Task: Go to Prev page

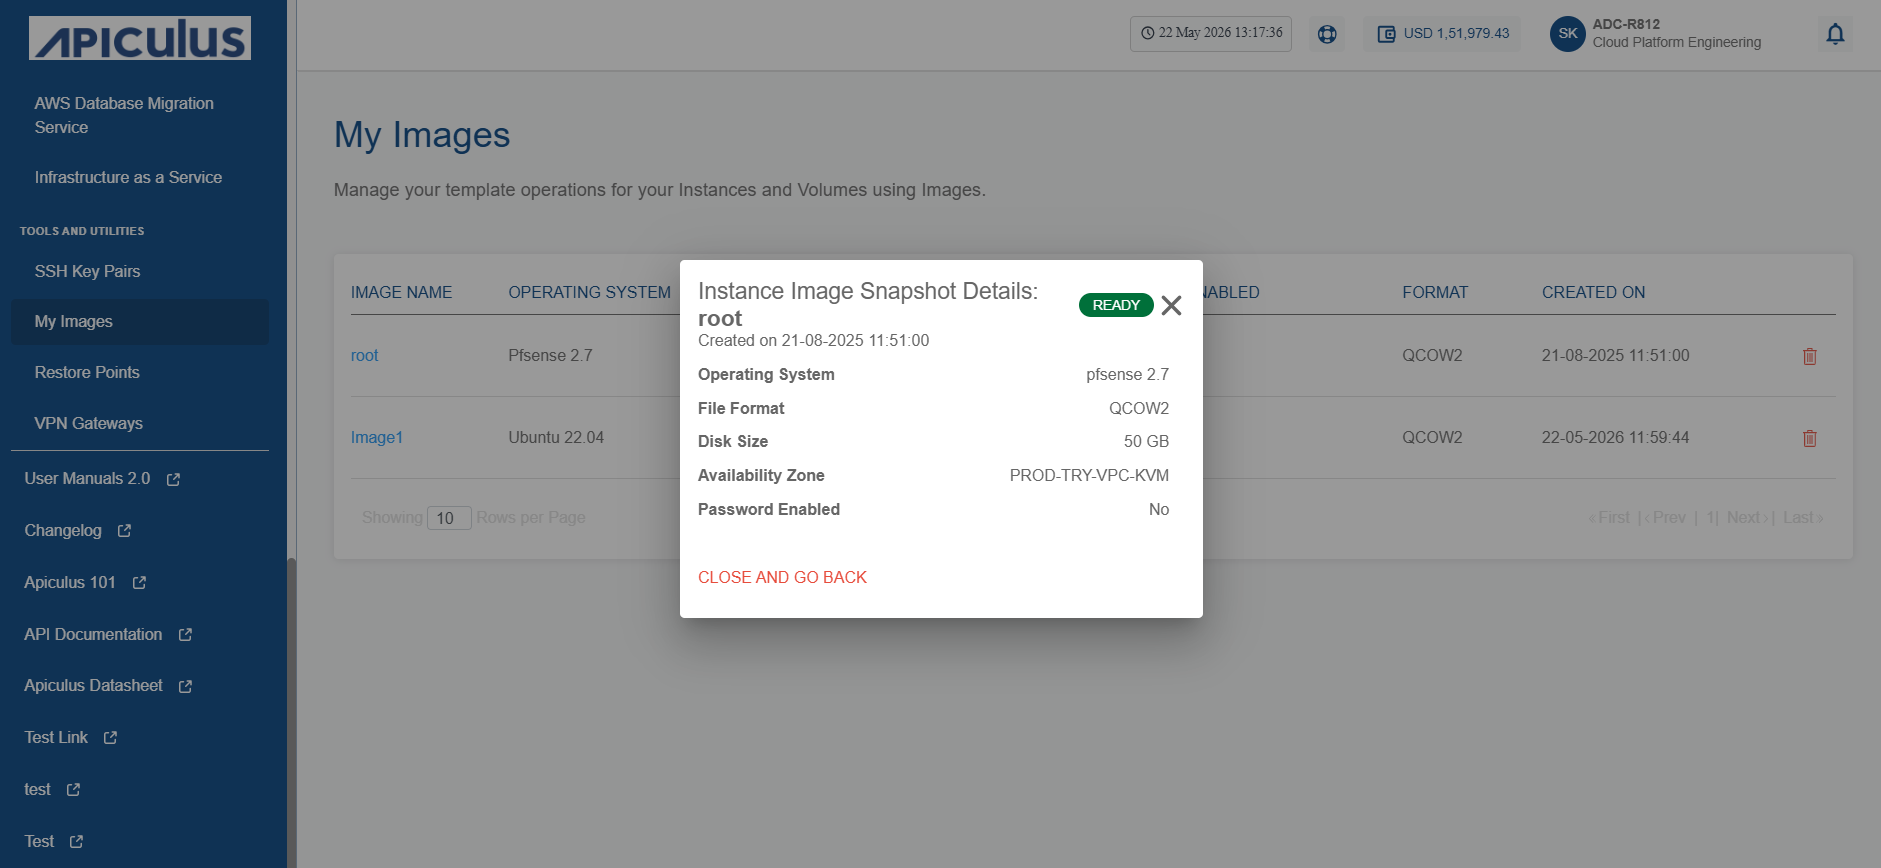Action: [1665, 517]
